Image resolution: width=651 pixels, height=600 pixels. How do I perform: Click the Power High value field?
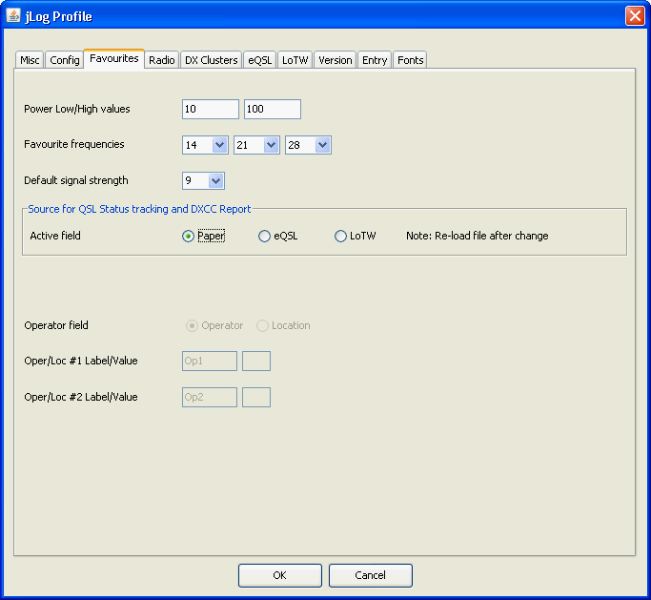click(272, 109)
